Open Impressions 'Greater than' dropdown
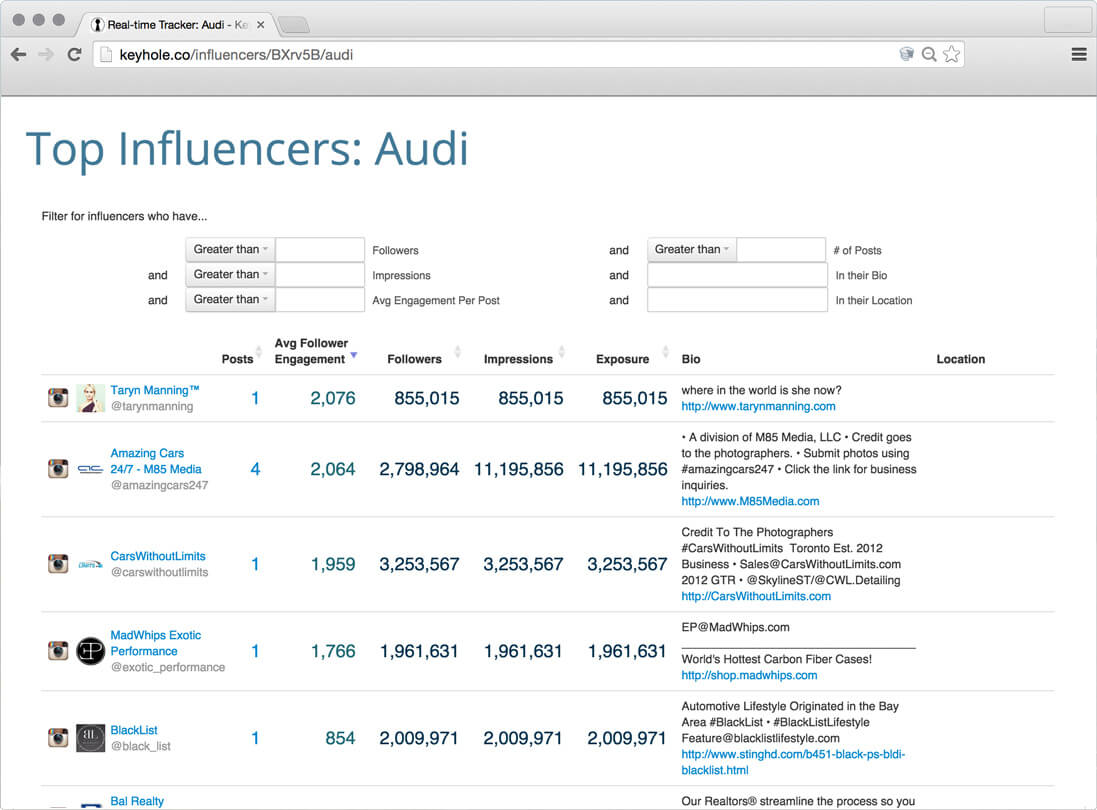1097x810 pixels. (230, 275)
